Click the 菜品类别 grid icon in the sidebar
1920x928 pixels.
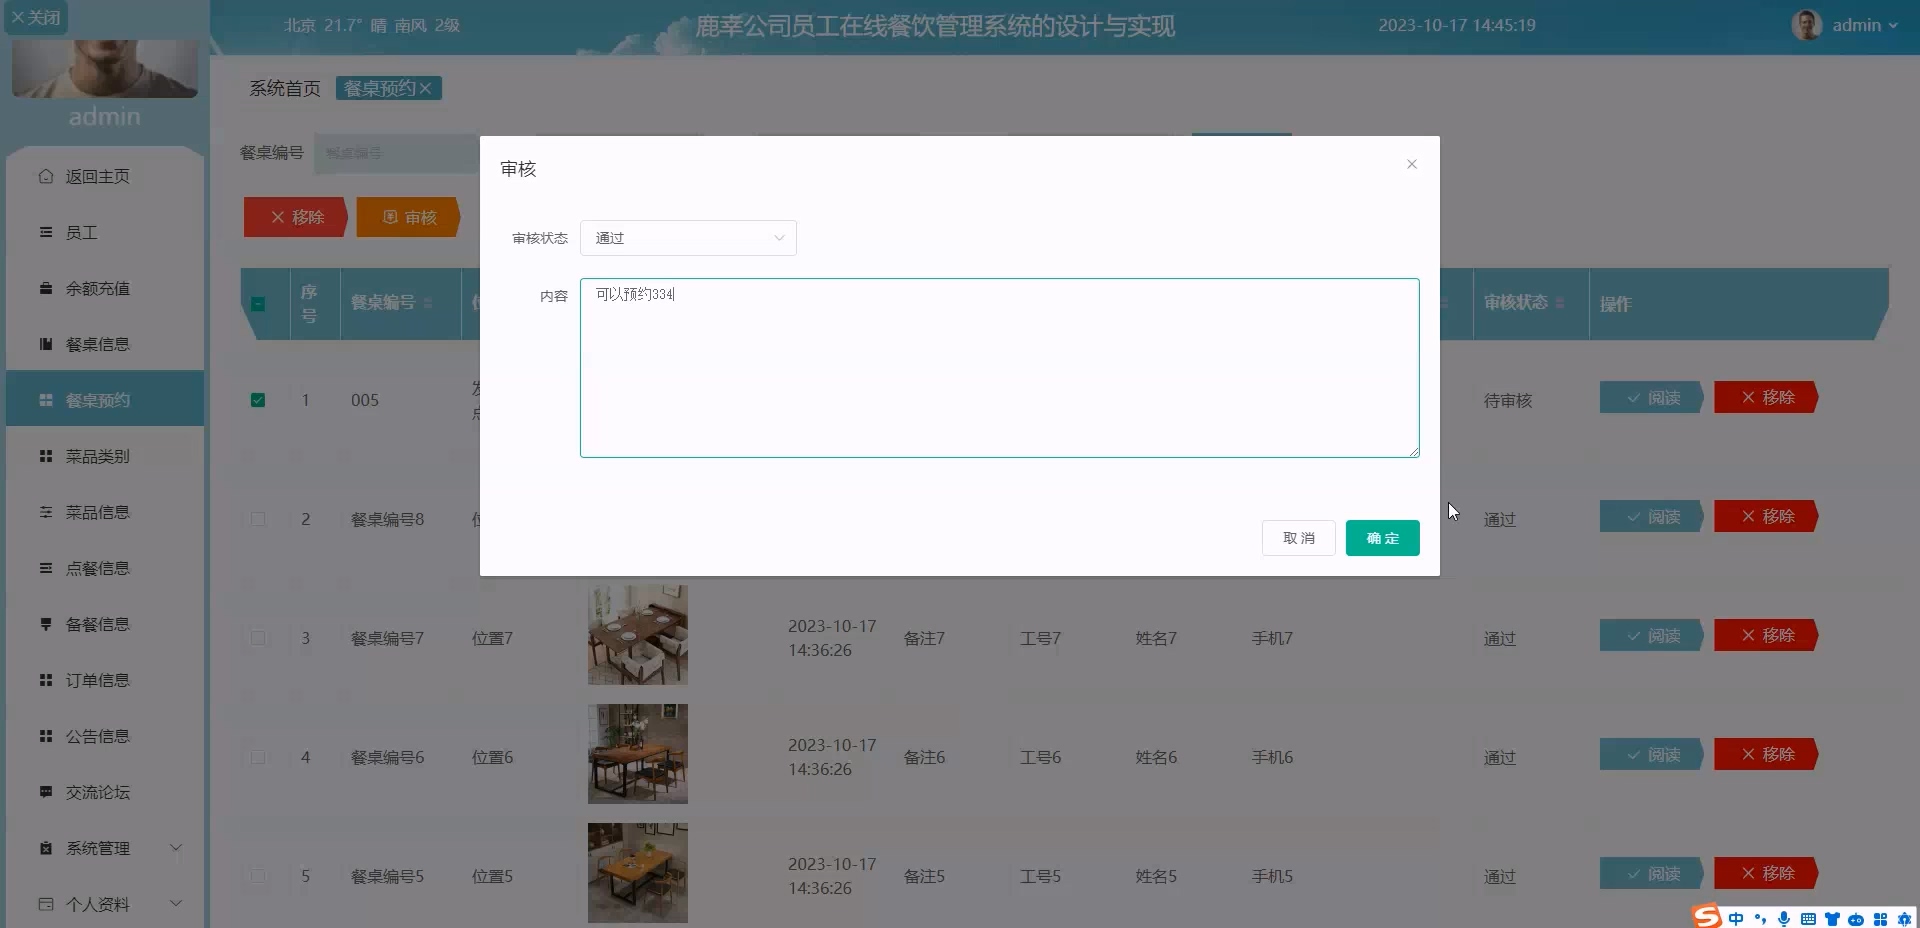46,456
